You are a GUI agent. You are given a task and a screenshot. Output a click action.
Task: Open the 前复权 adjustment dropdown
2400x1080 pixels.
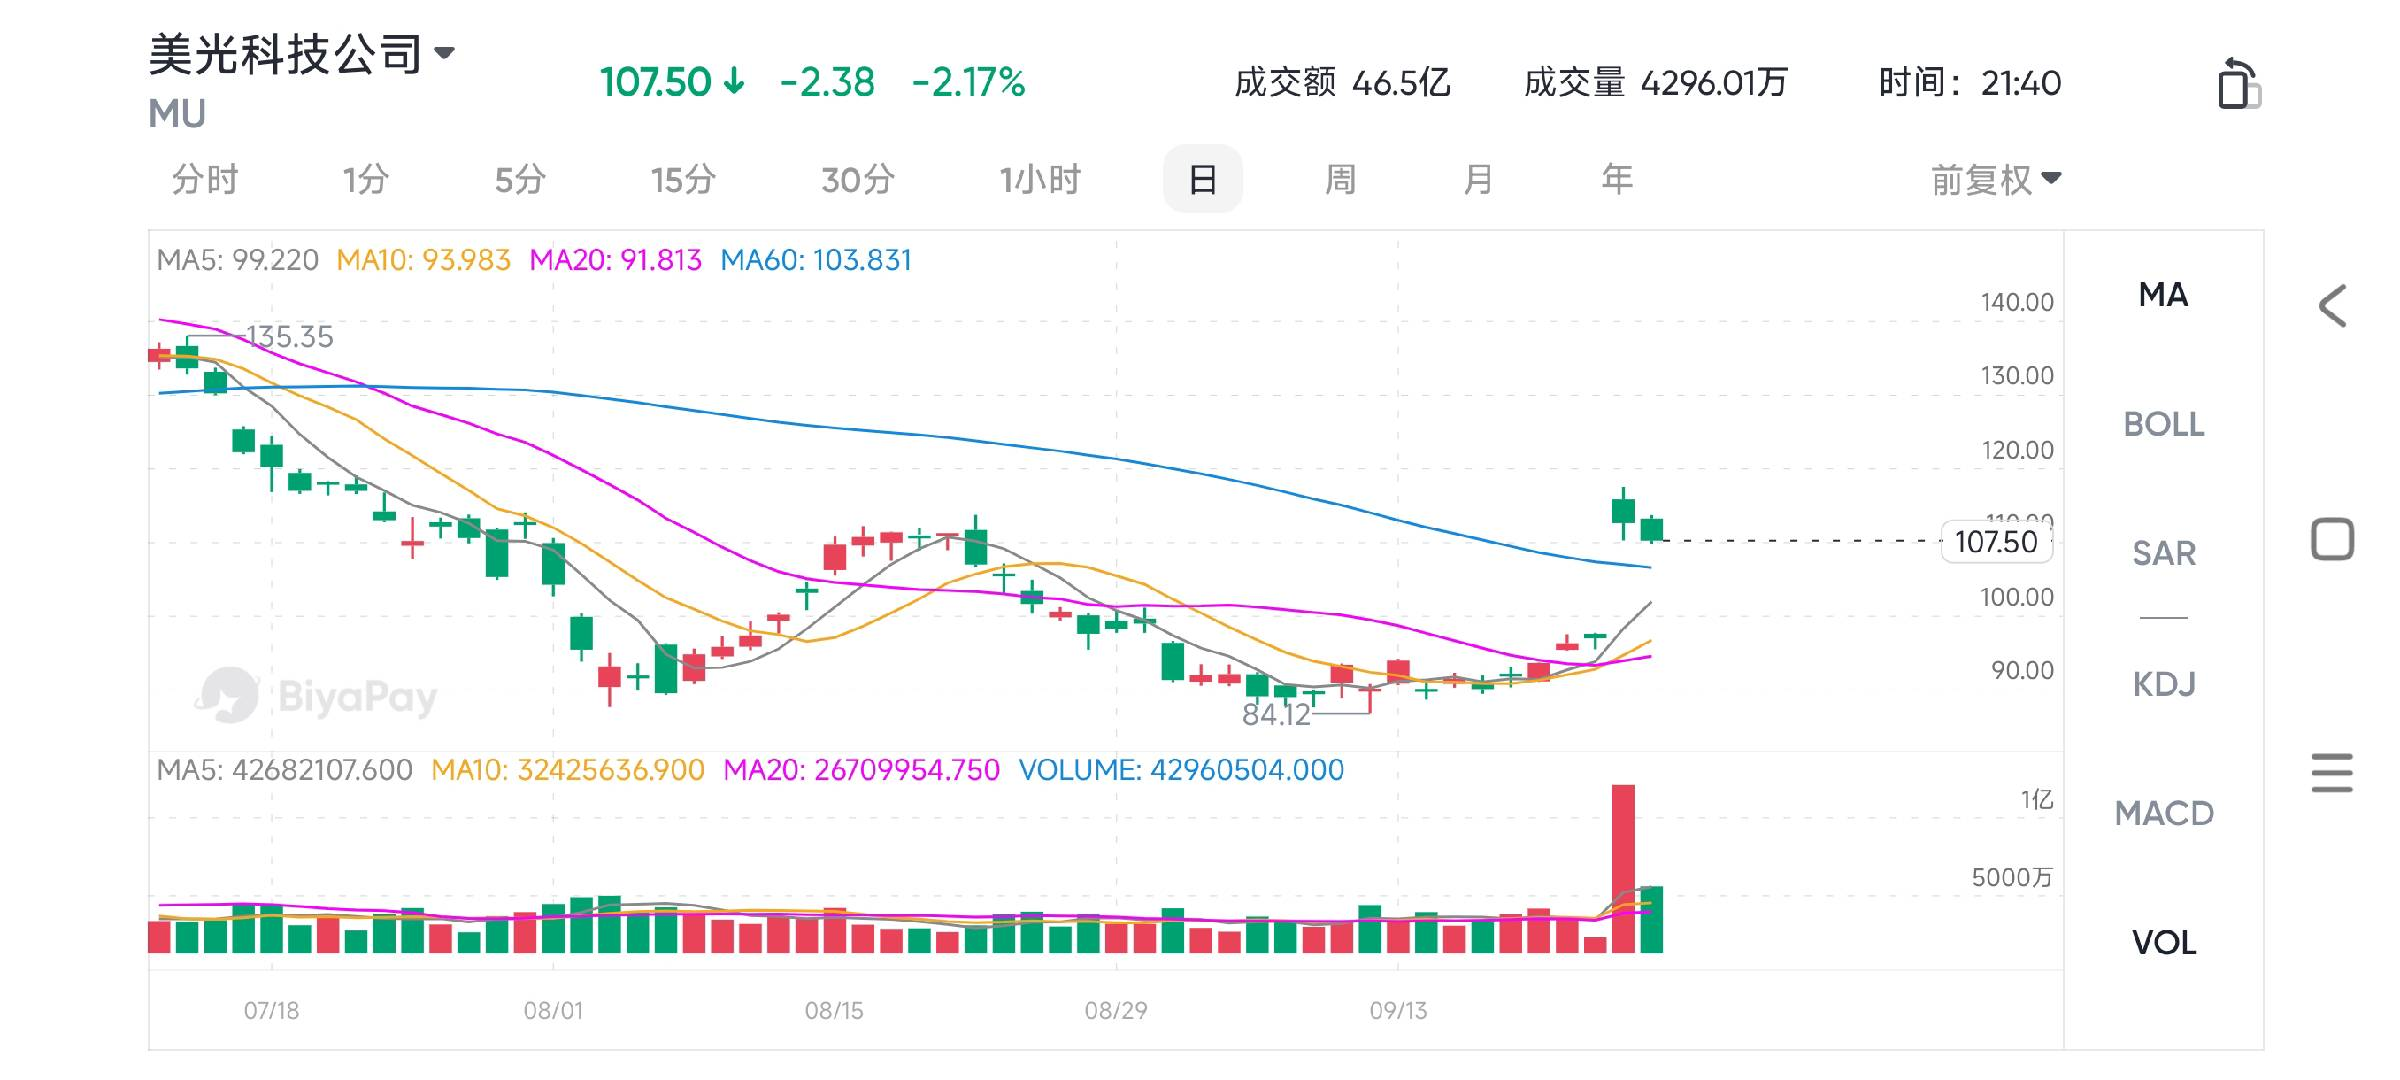[1996, 180]
